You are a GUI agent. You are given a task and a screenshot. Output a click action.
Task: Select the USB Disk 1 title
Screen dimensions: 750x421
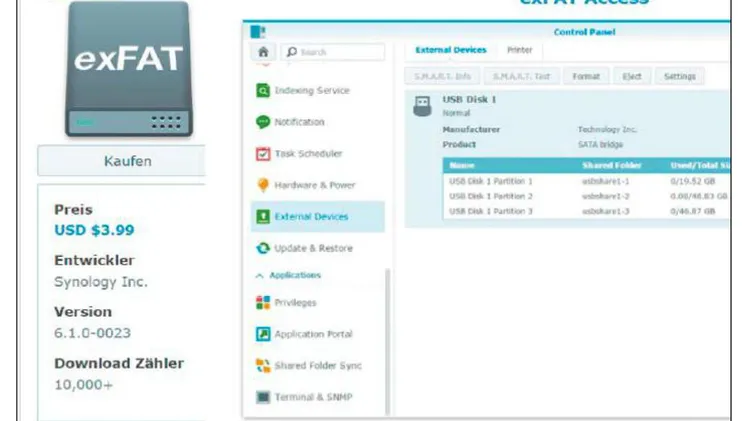tap(469, 100)
